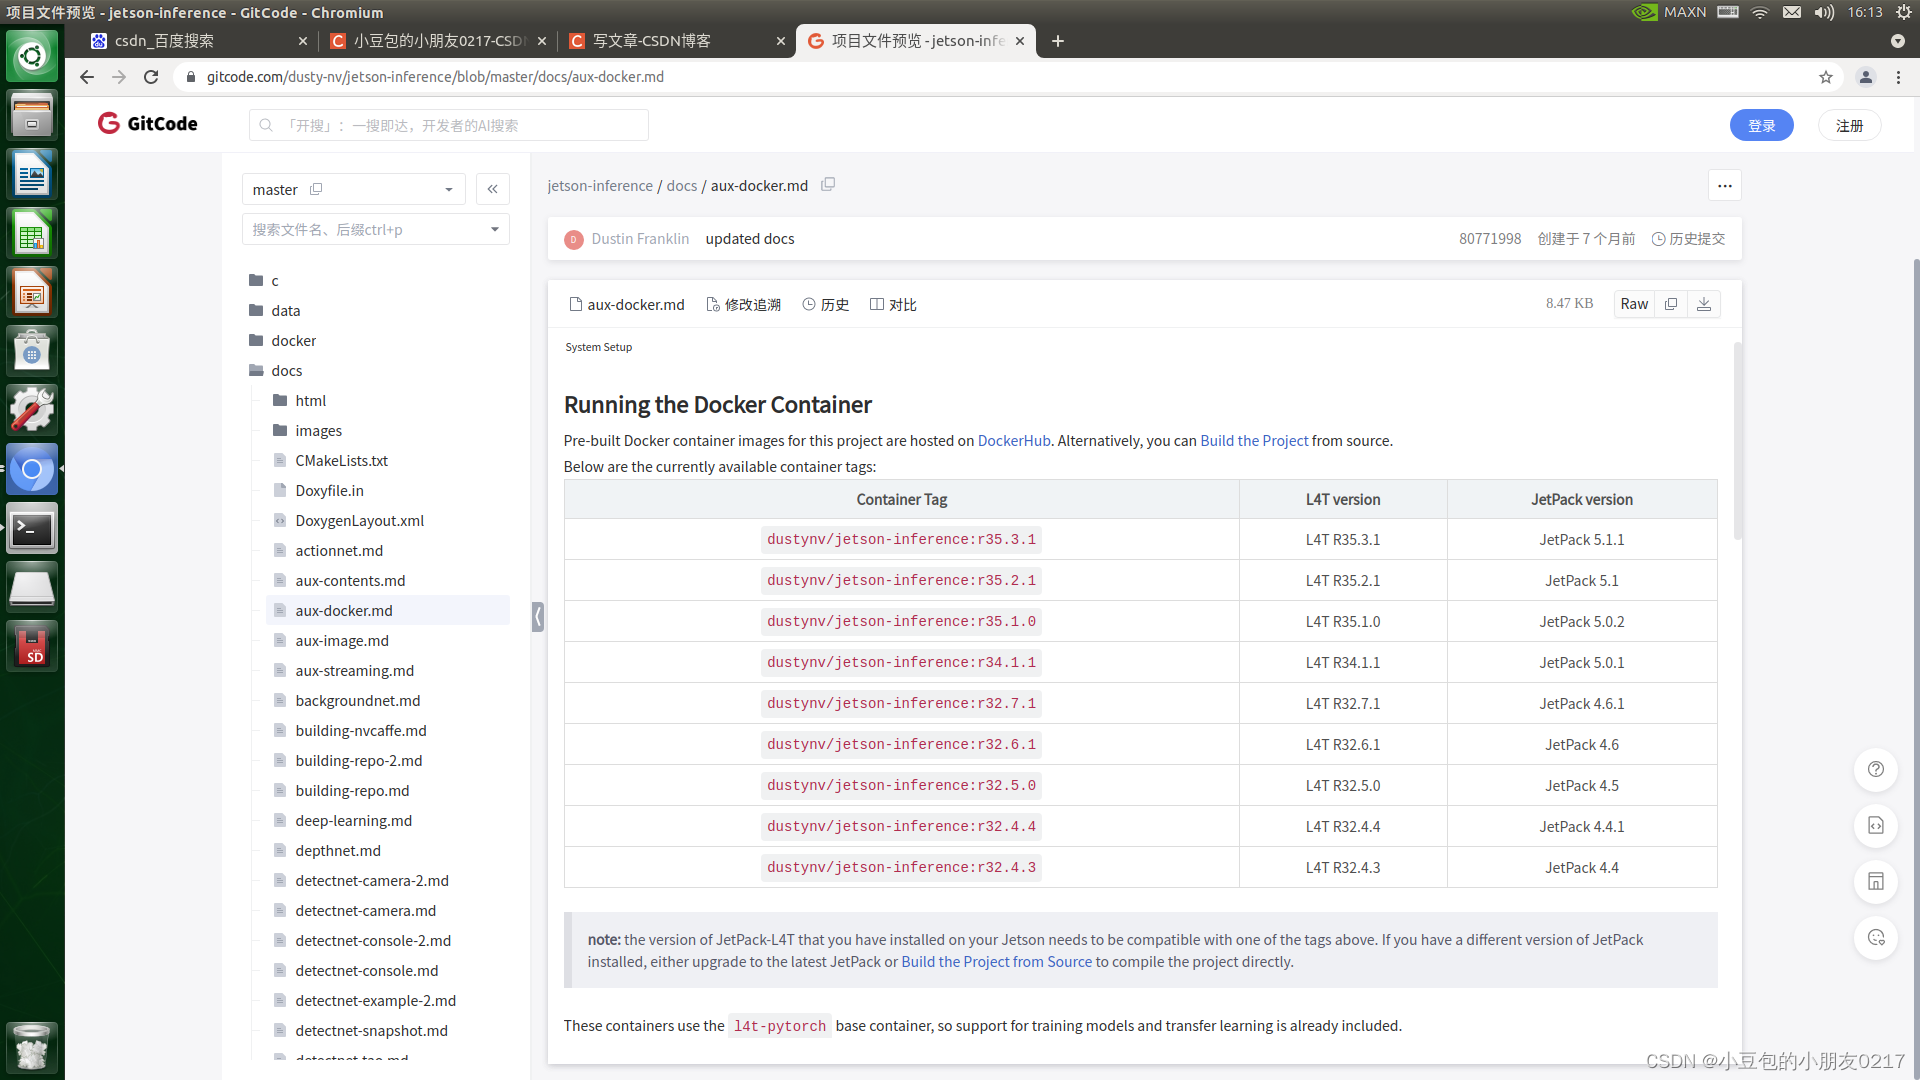Go back to the previous page

pyautogui.click(x=87, y=77)
